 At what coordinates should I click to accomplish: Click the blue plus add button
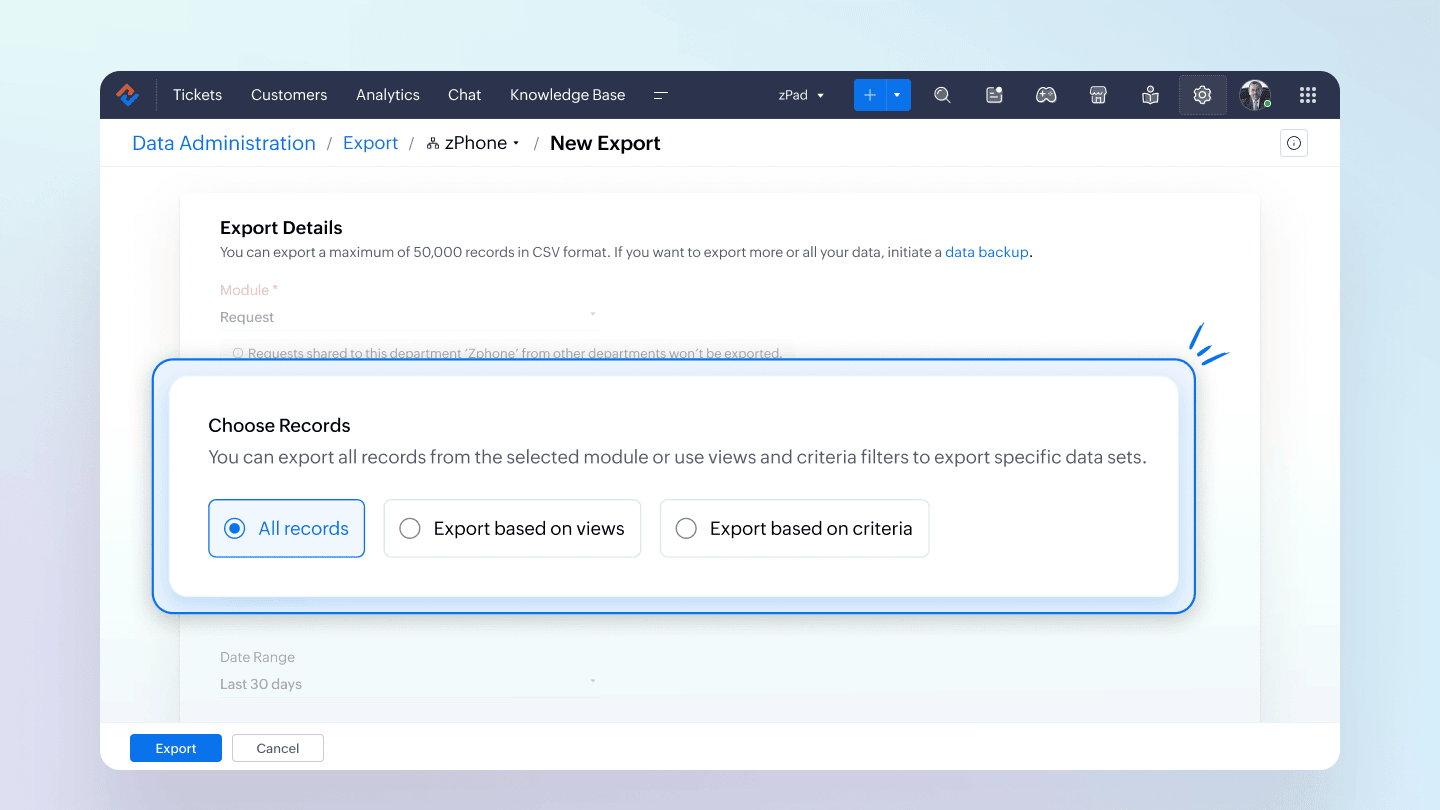tap(870, 95)
